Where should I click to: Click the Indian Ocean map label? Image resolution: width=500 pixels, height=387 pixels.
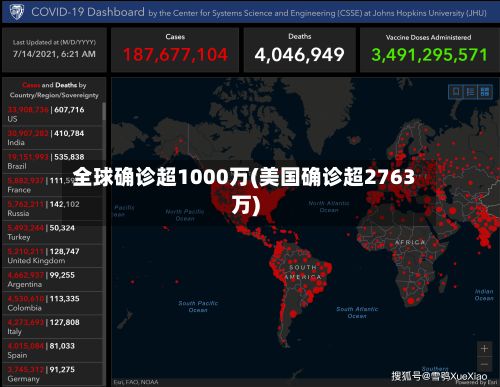click(x=484, y=295)
